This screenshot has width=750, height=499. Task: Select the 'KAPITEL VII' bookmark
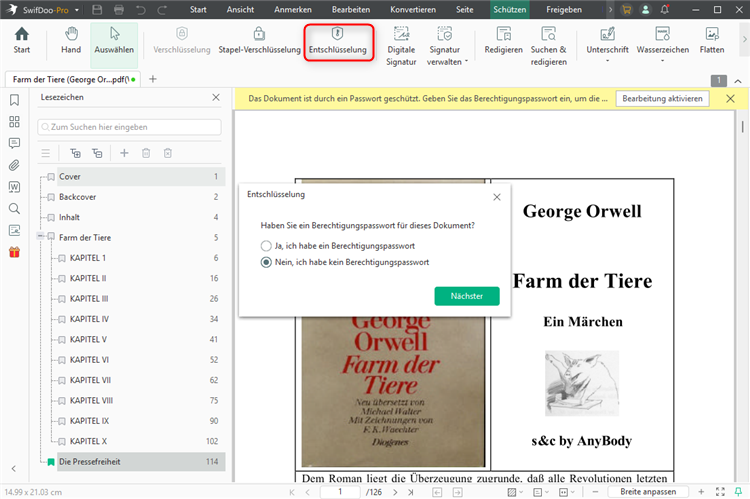pos(141,380)
